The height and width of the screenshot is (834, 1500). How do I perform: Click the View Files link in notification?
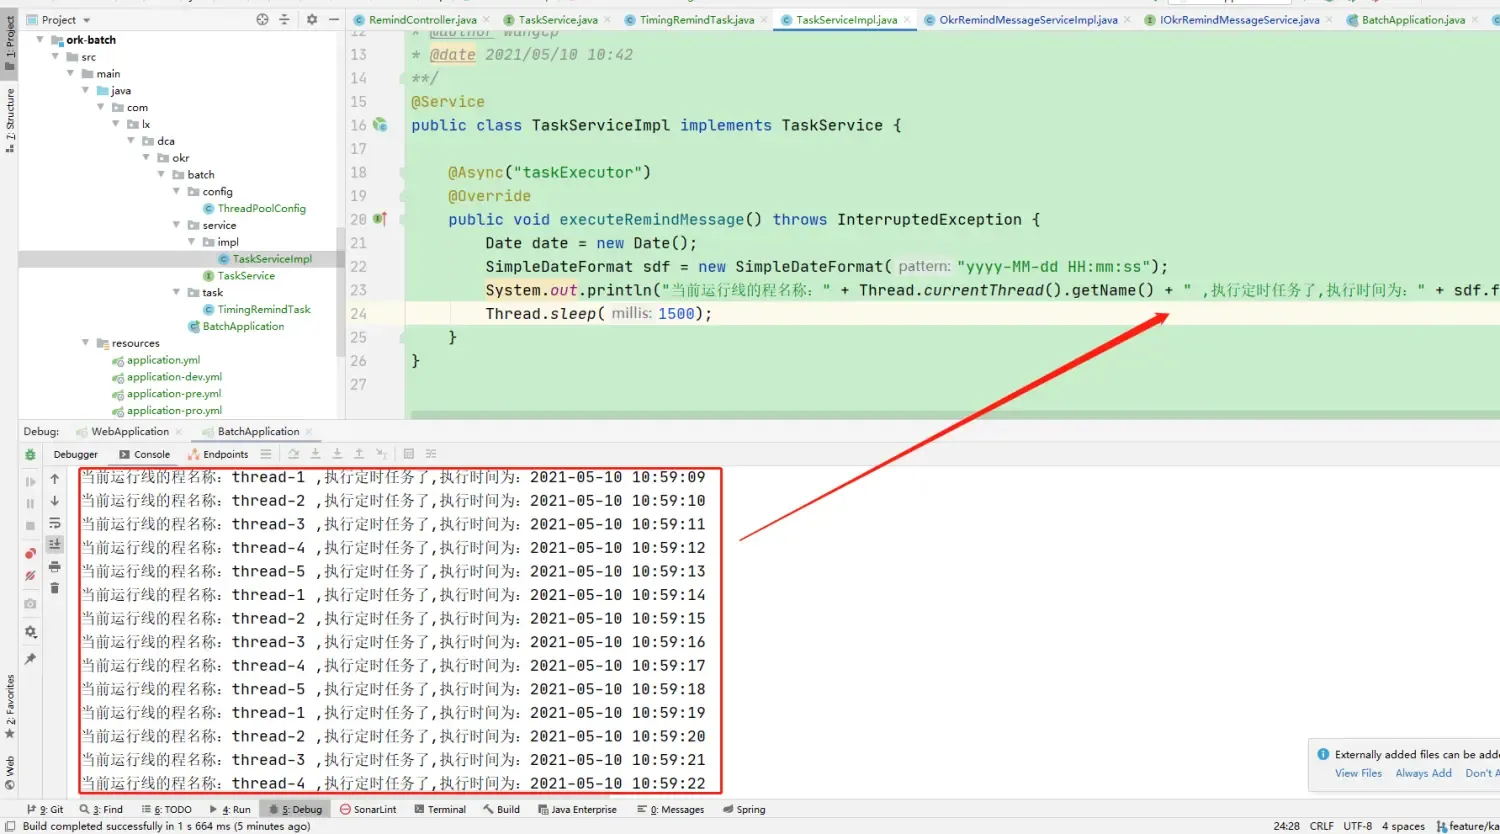click(x=1357, y=773)
